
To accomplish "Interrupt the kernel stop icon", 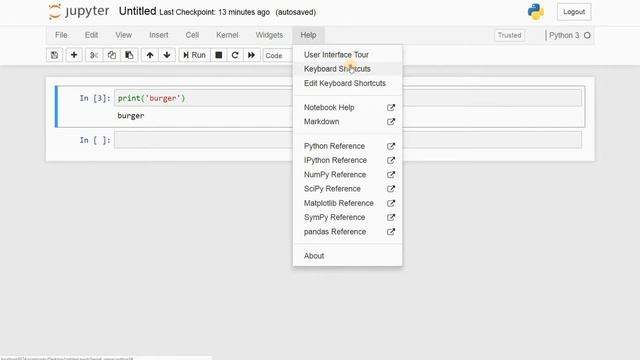I will pyautogui.click(x=219, y=55).
